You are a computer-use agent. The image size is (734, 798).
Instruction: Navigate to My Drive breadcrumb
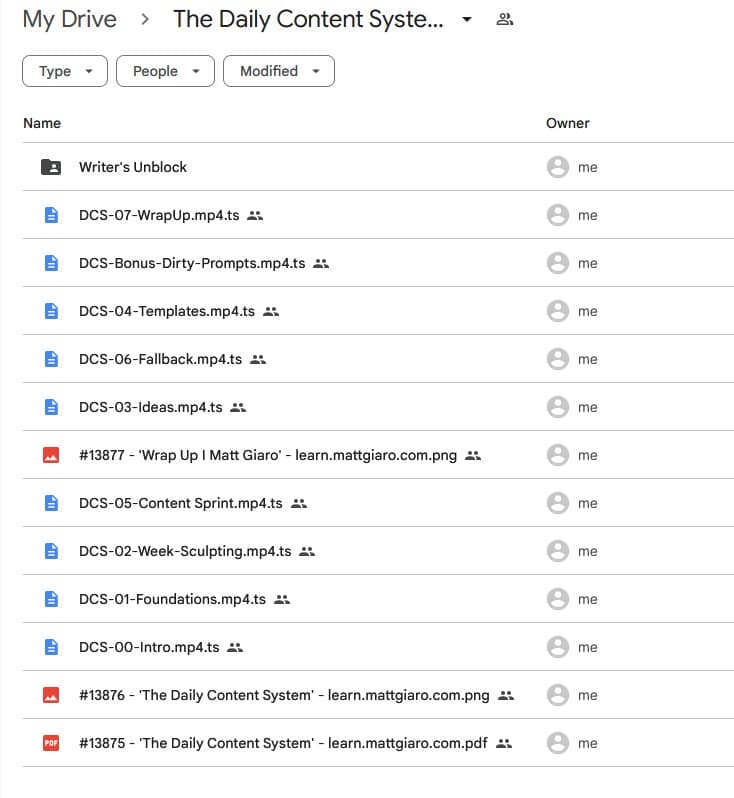tap(69, 19)
